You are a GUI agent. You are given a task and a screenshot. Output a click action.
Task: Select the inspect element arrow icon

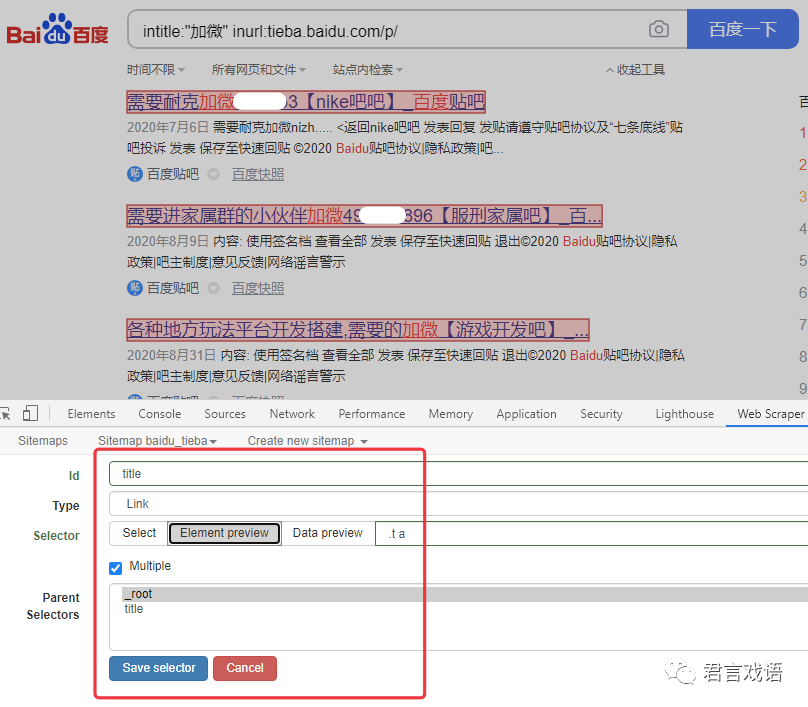(6, 413)
